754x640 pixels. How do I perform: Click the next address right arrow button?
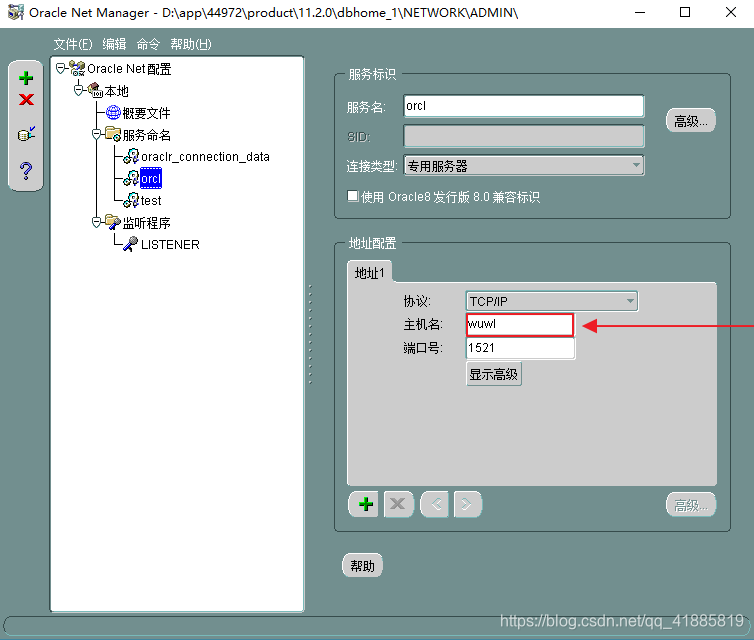[x=467, y=504]
